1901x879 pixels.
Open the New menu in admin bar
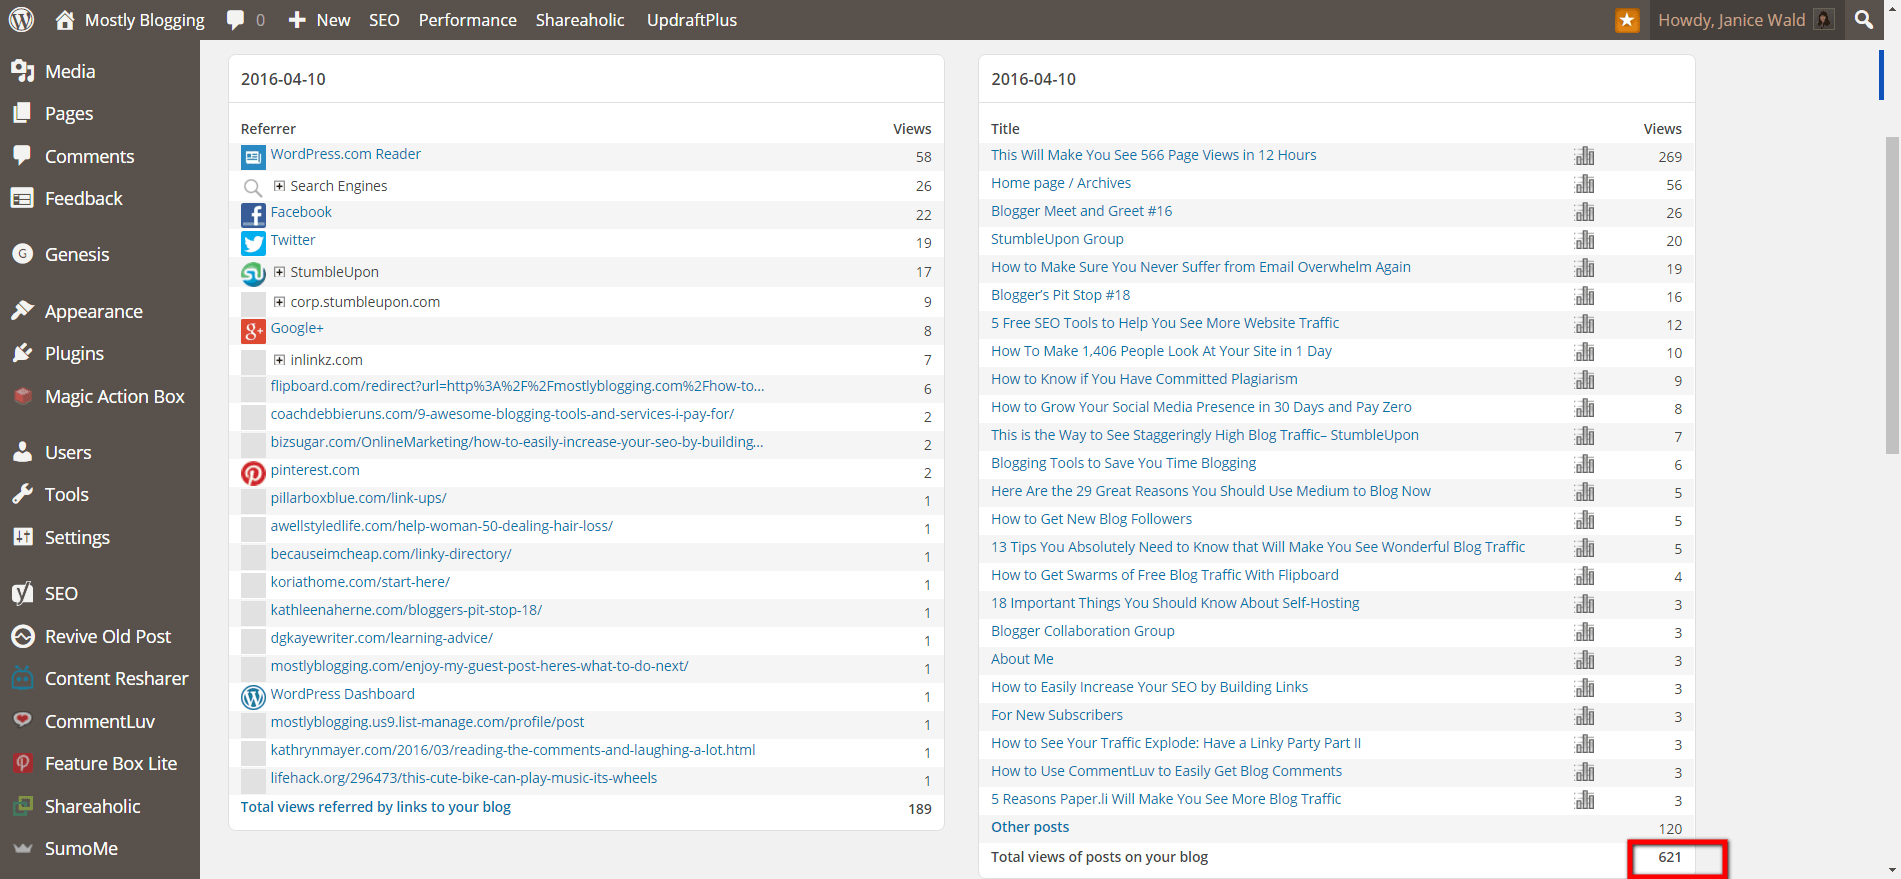[x=319, y=20]
